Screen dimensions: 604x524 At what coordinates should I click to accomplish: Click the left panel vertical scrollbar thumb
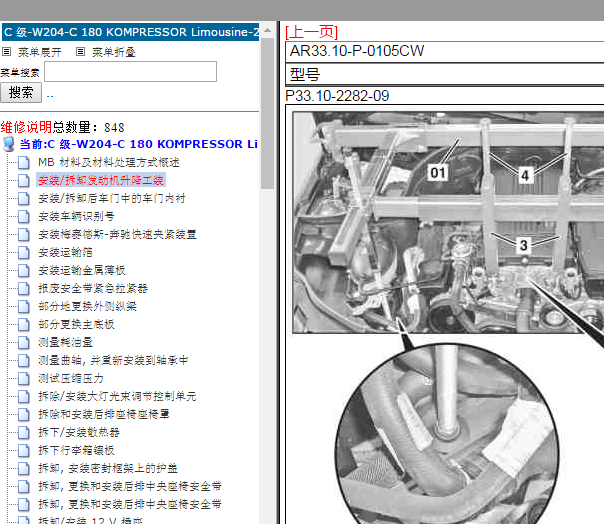267,113
